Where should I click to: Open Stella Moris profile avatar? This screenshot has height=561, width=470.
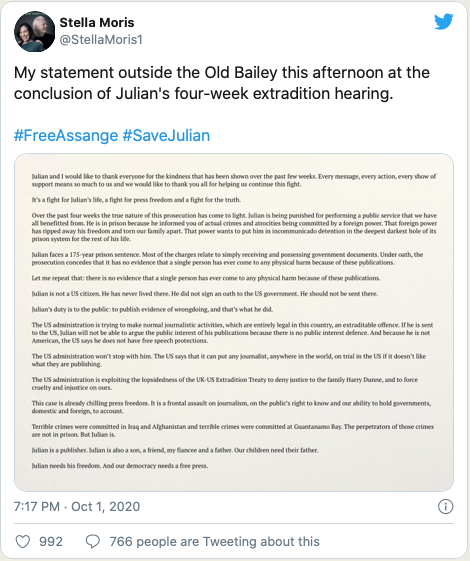[34, 31]
